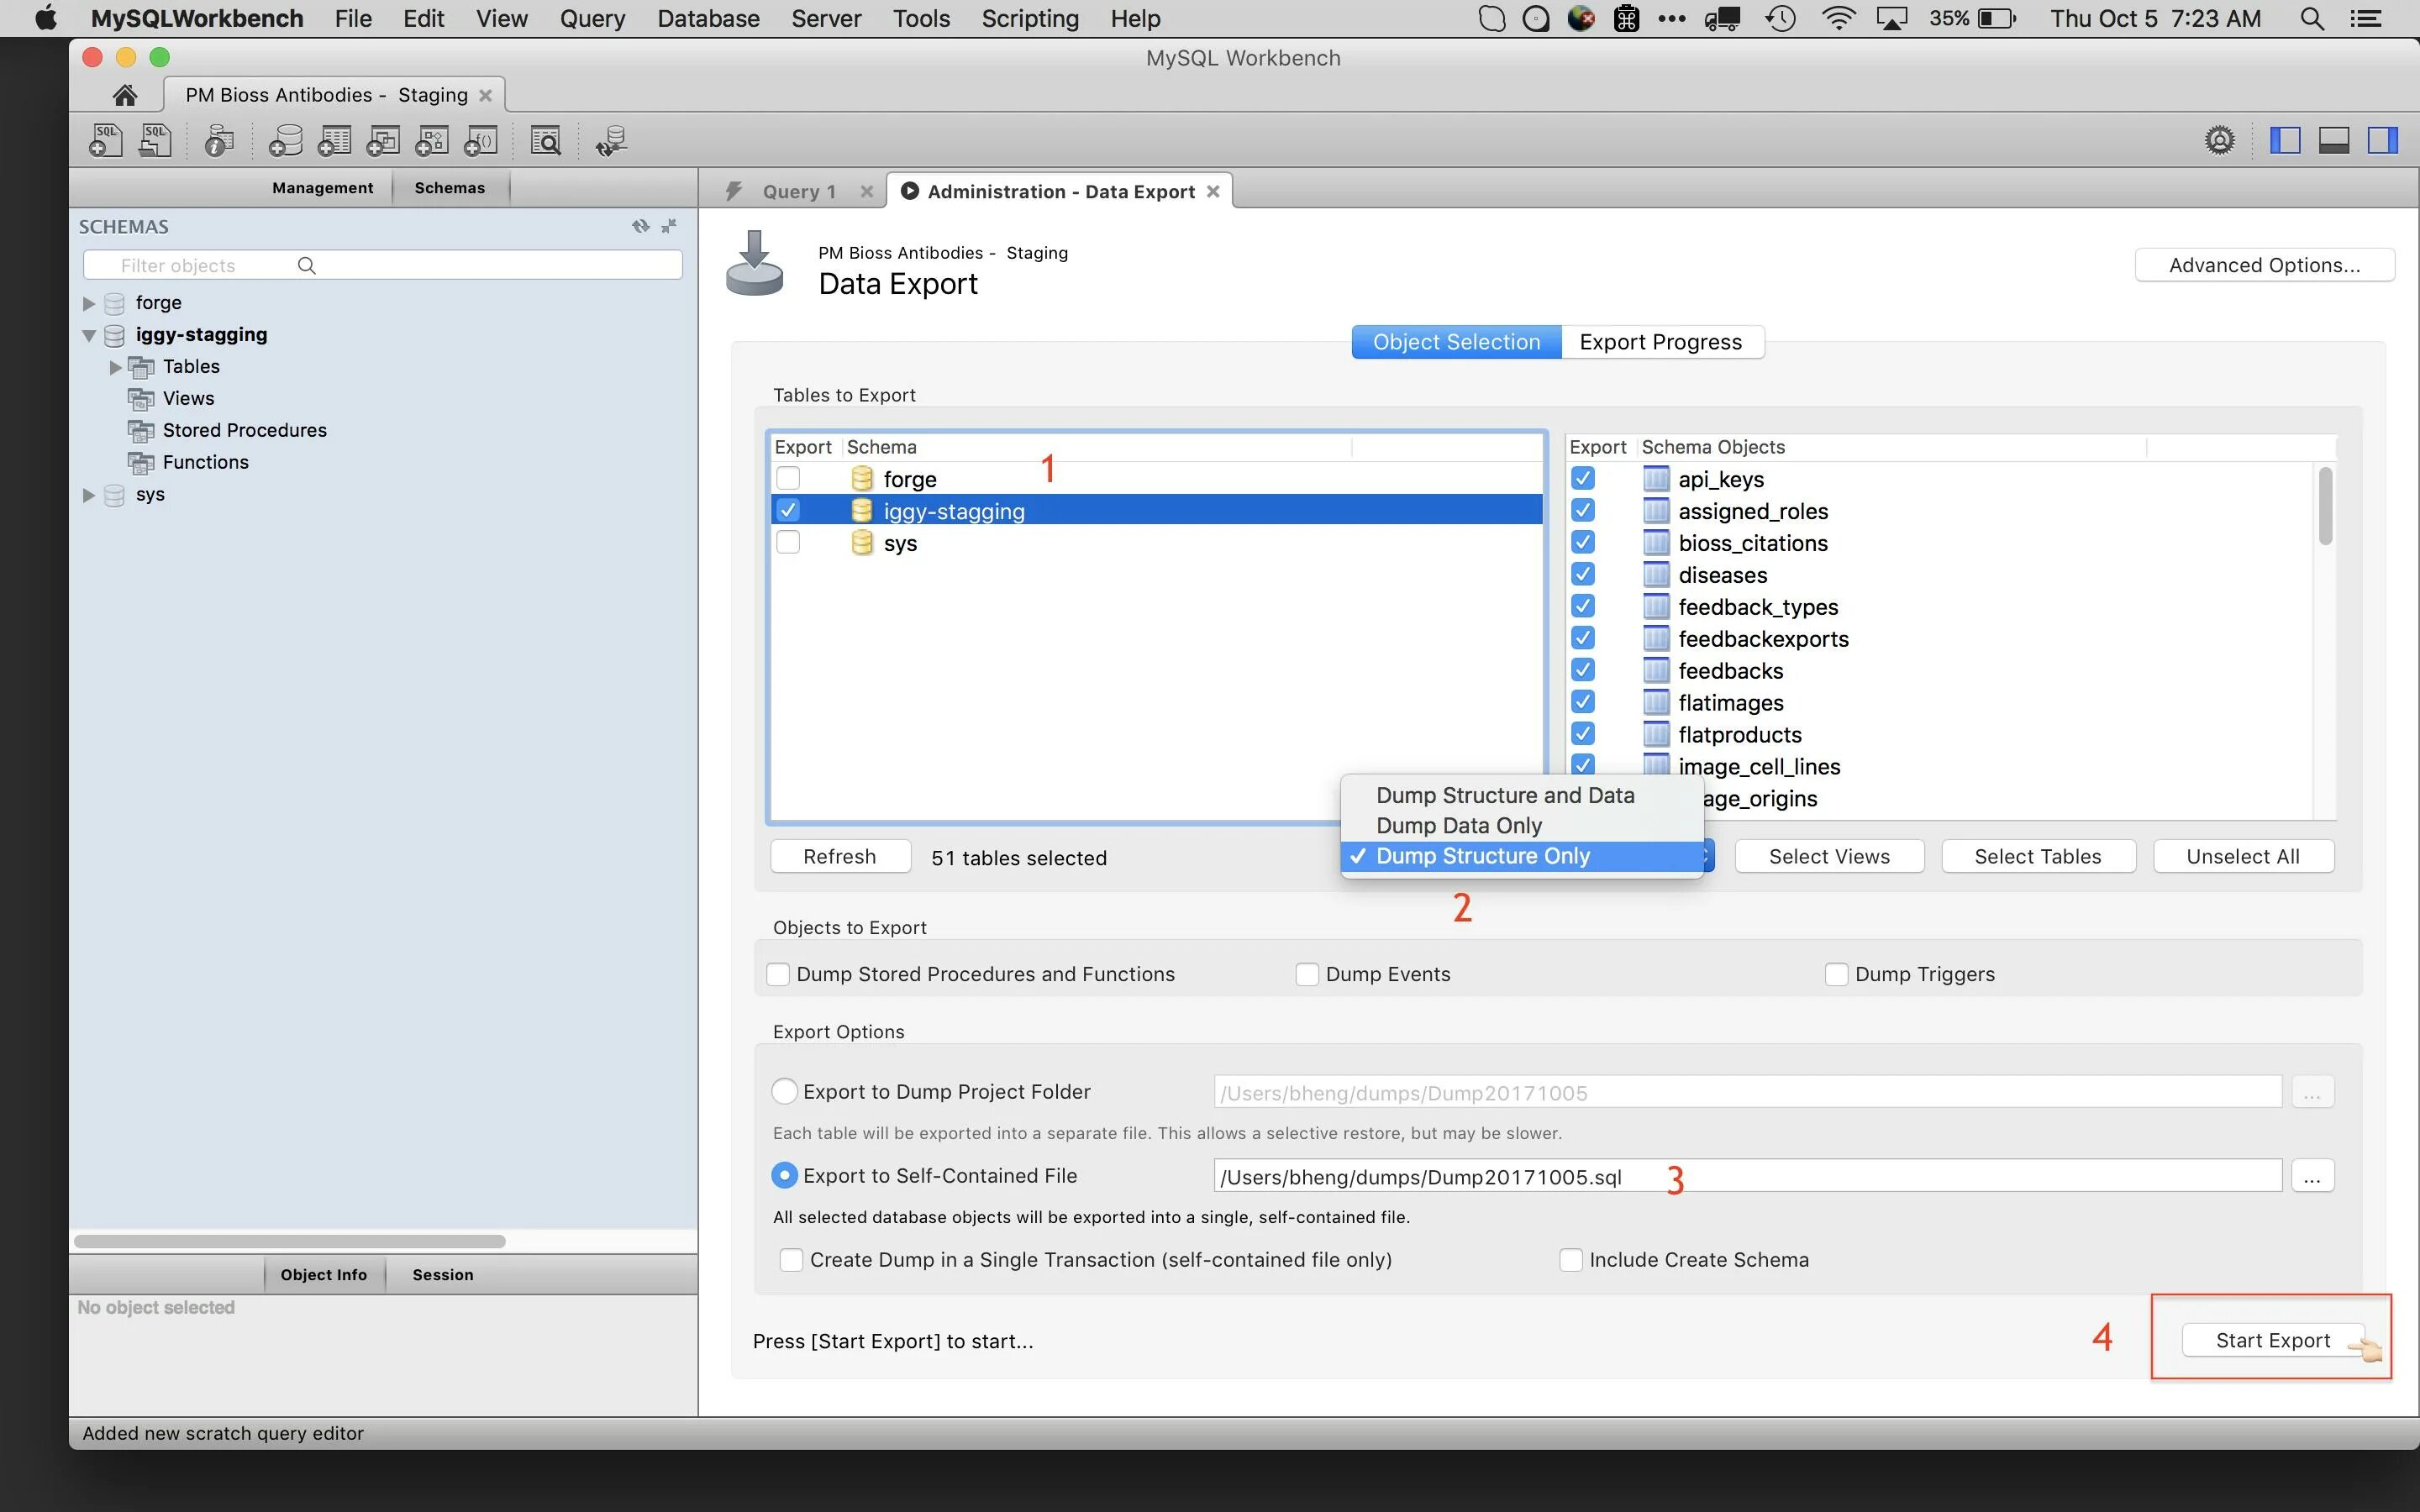Click the Advanced Options button
2420x1512 pixels.
tap(2264, 265)
